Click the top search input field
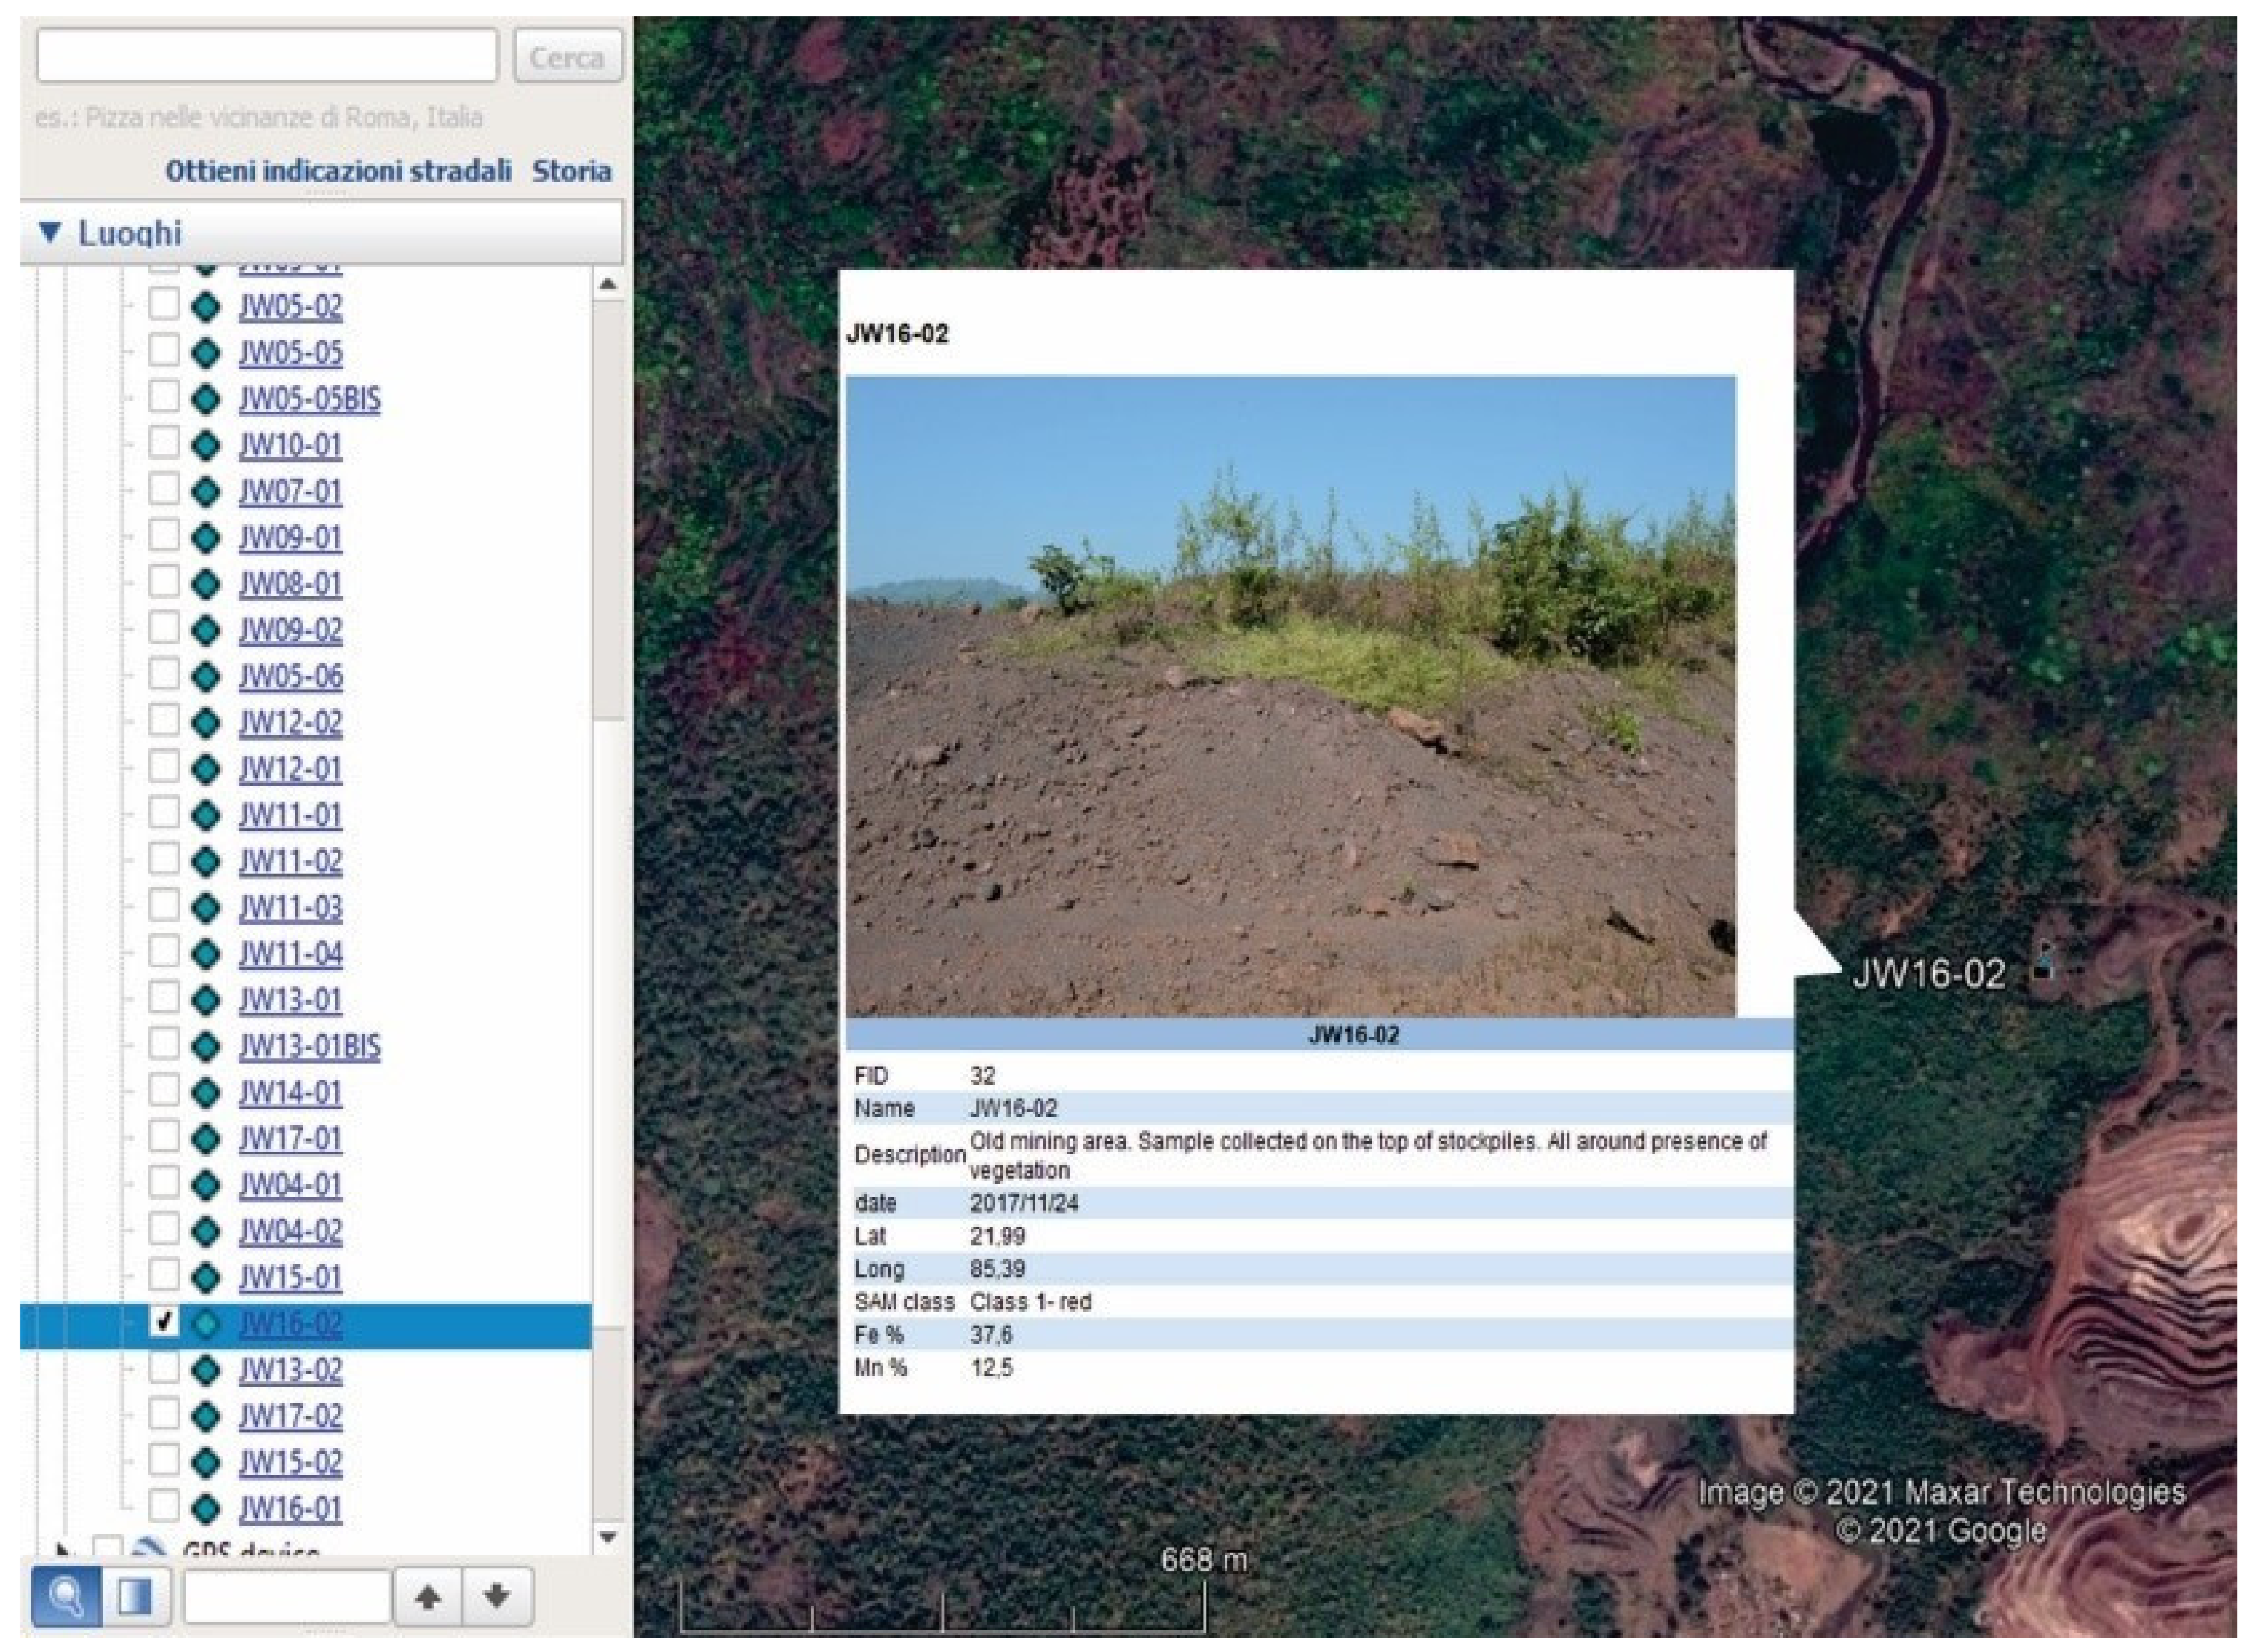2253x1652 pixels. [267, 56]
